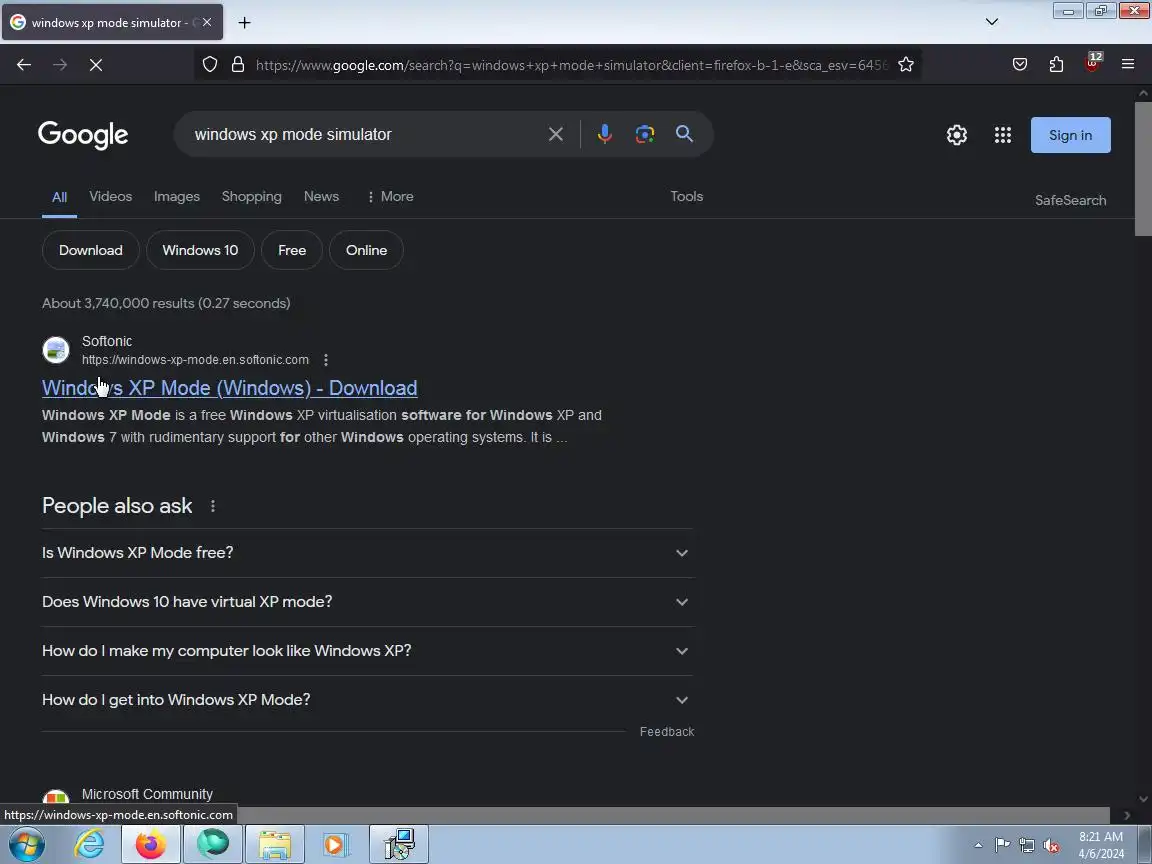Open the tracking protection shield icon
Viewport: 1152px width, 864px height.
[x=210, y=65]
